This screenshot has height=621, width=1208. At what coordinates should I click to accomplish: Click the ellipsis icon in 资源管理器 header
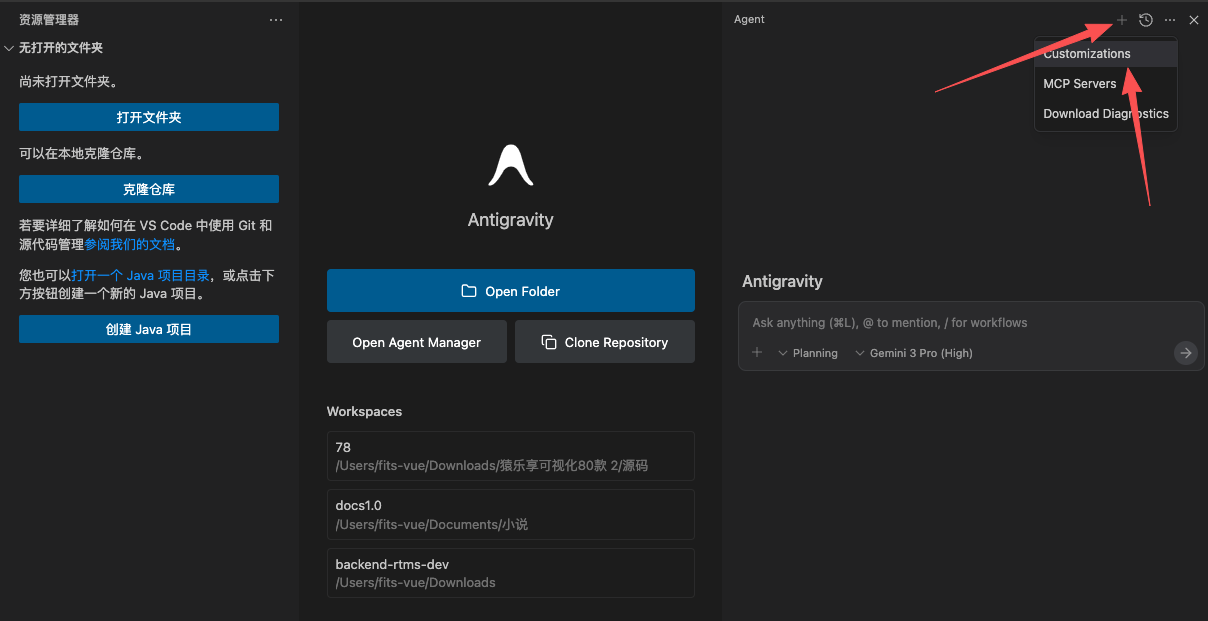click(x=276, y=19)
